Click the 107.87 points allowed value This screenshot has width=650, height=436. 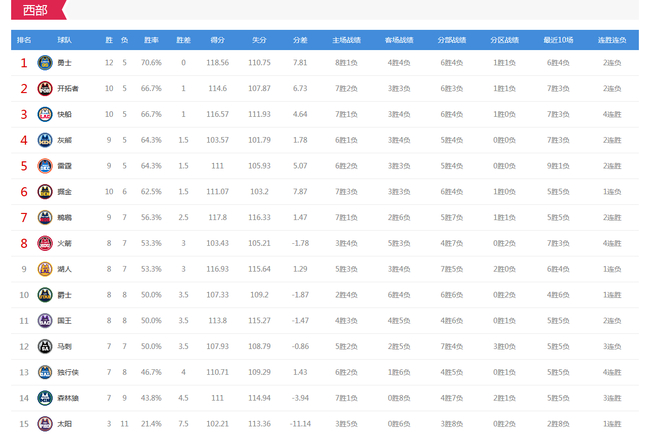[260, 88]
